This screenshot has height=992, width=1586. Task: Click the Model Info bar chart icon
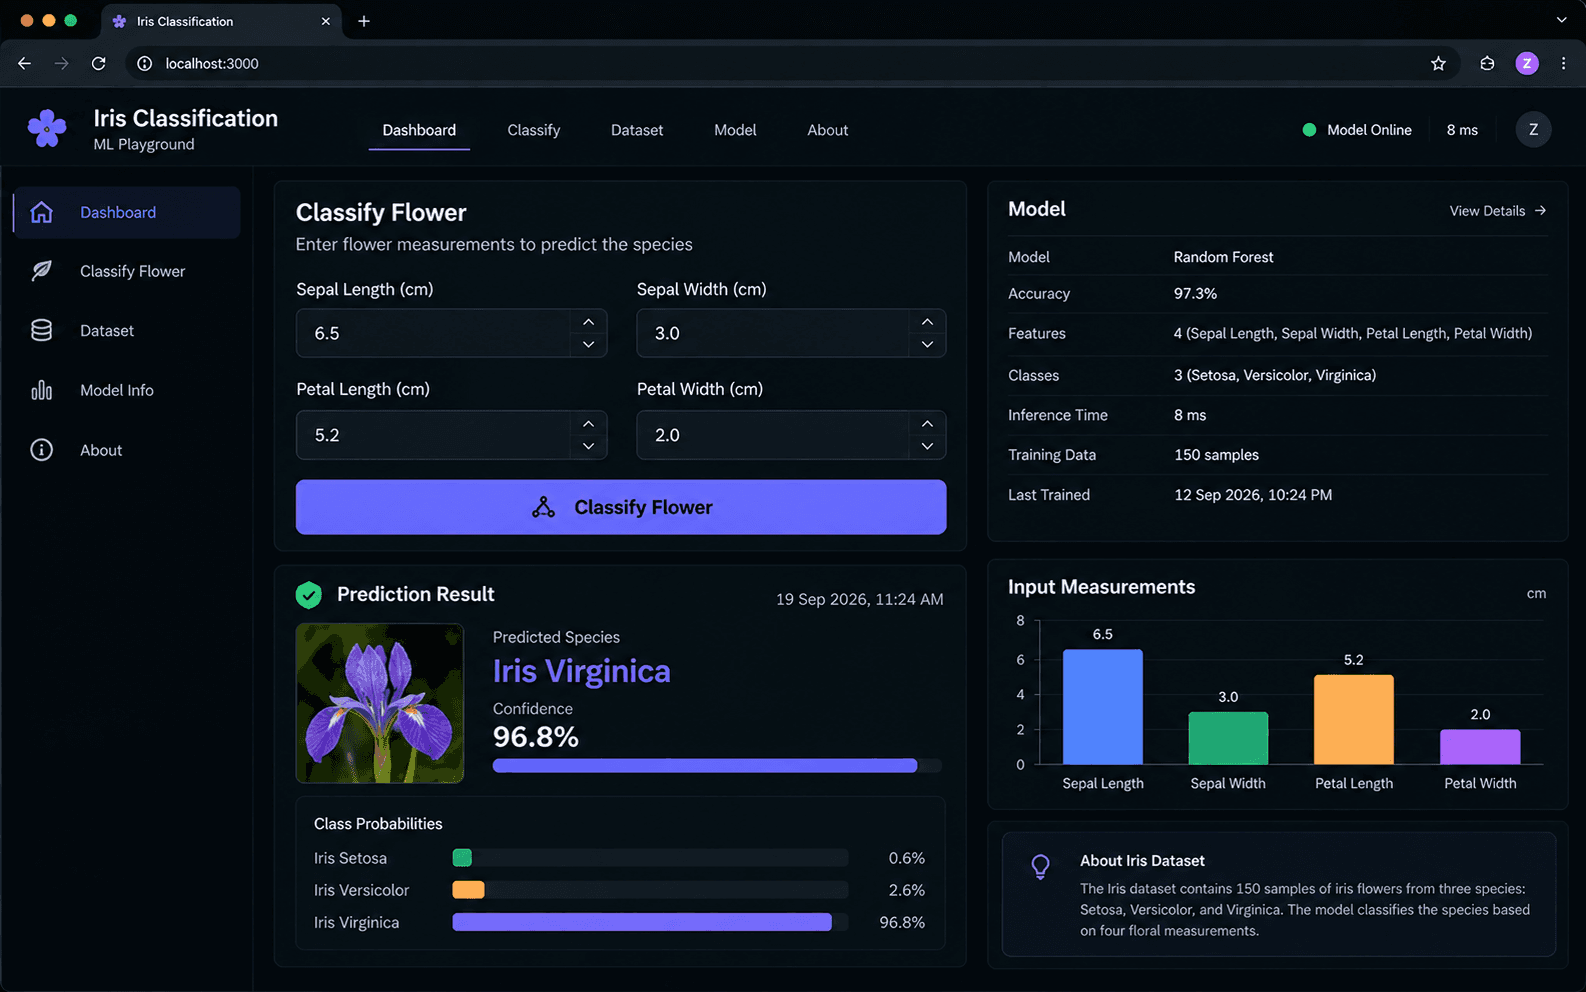point(41,390)
